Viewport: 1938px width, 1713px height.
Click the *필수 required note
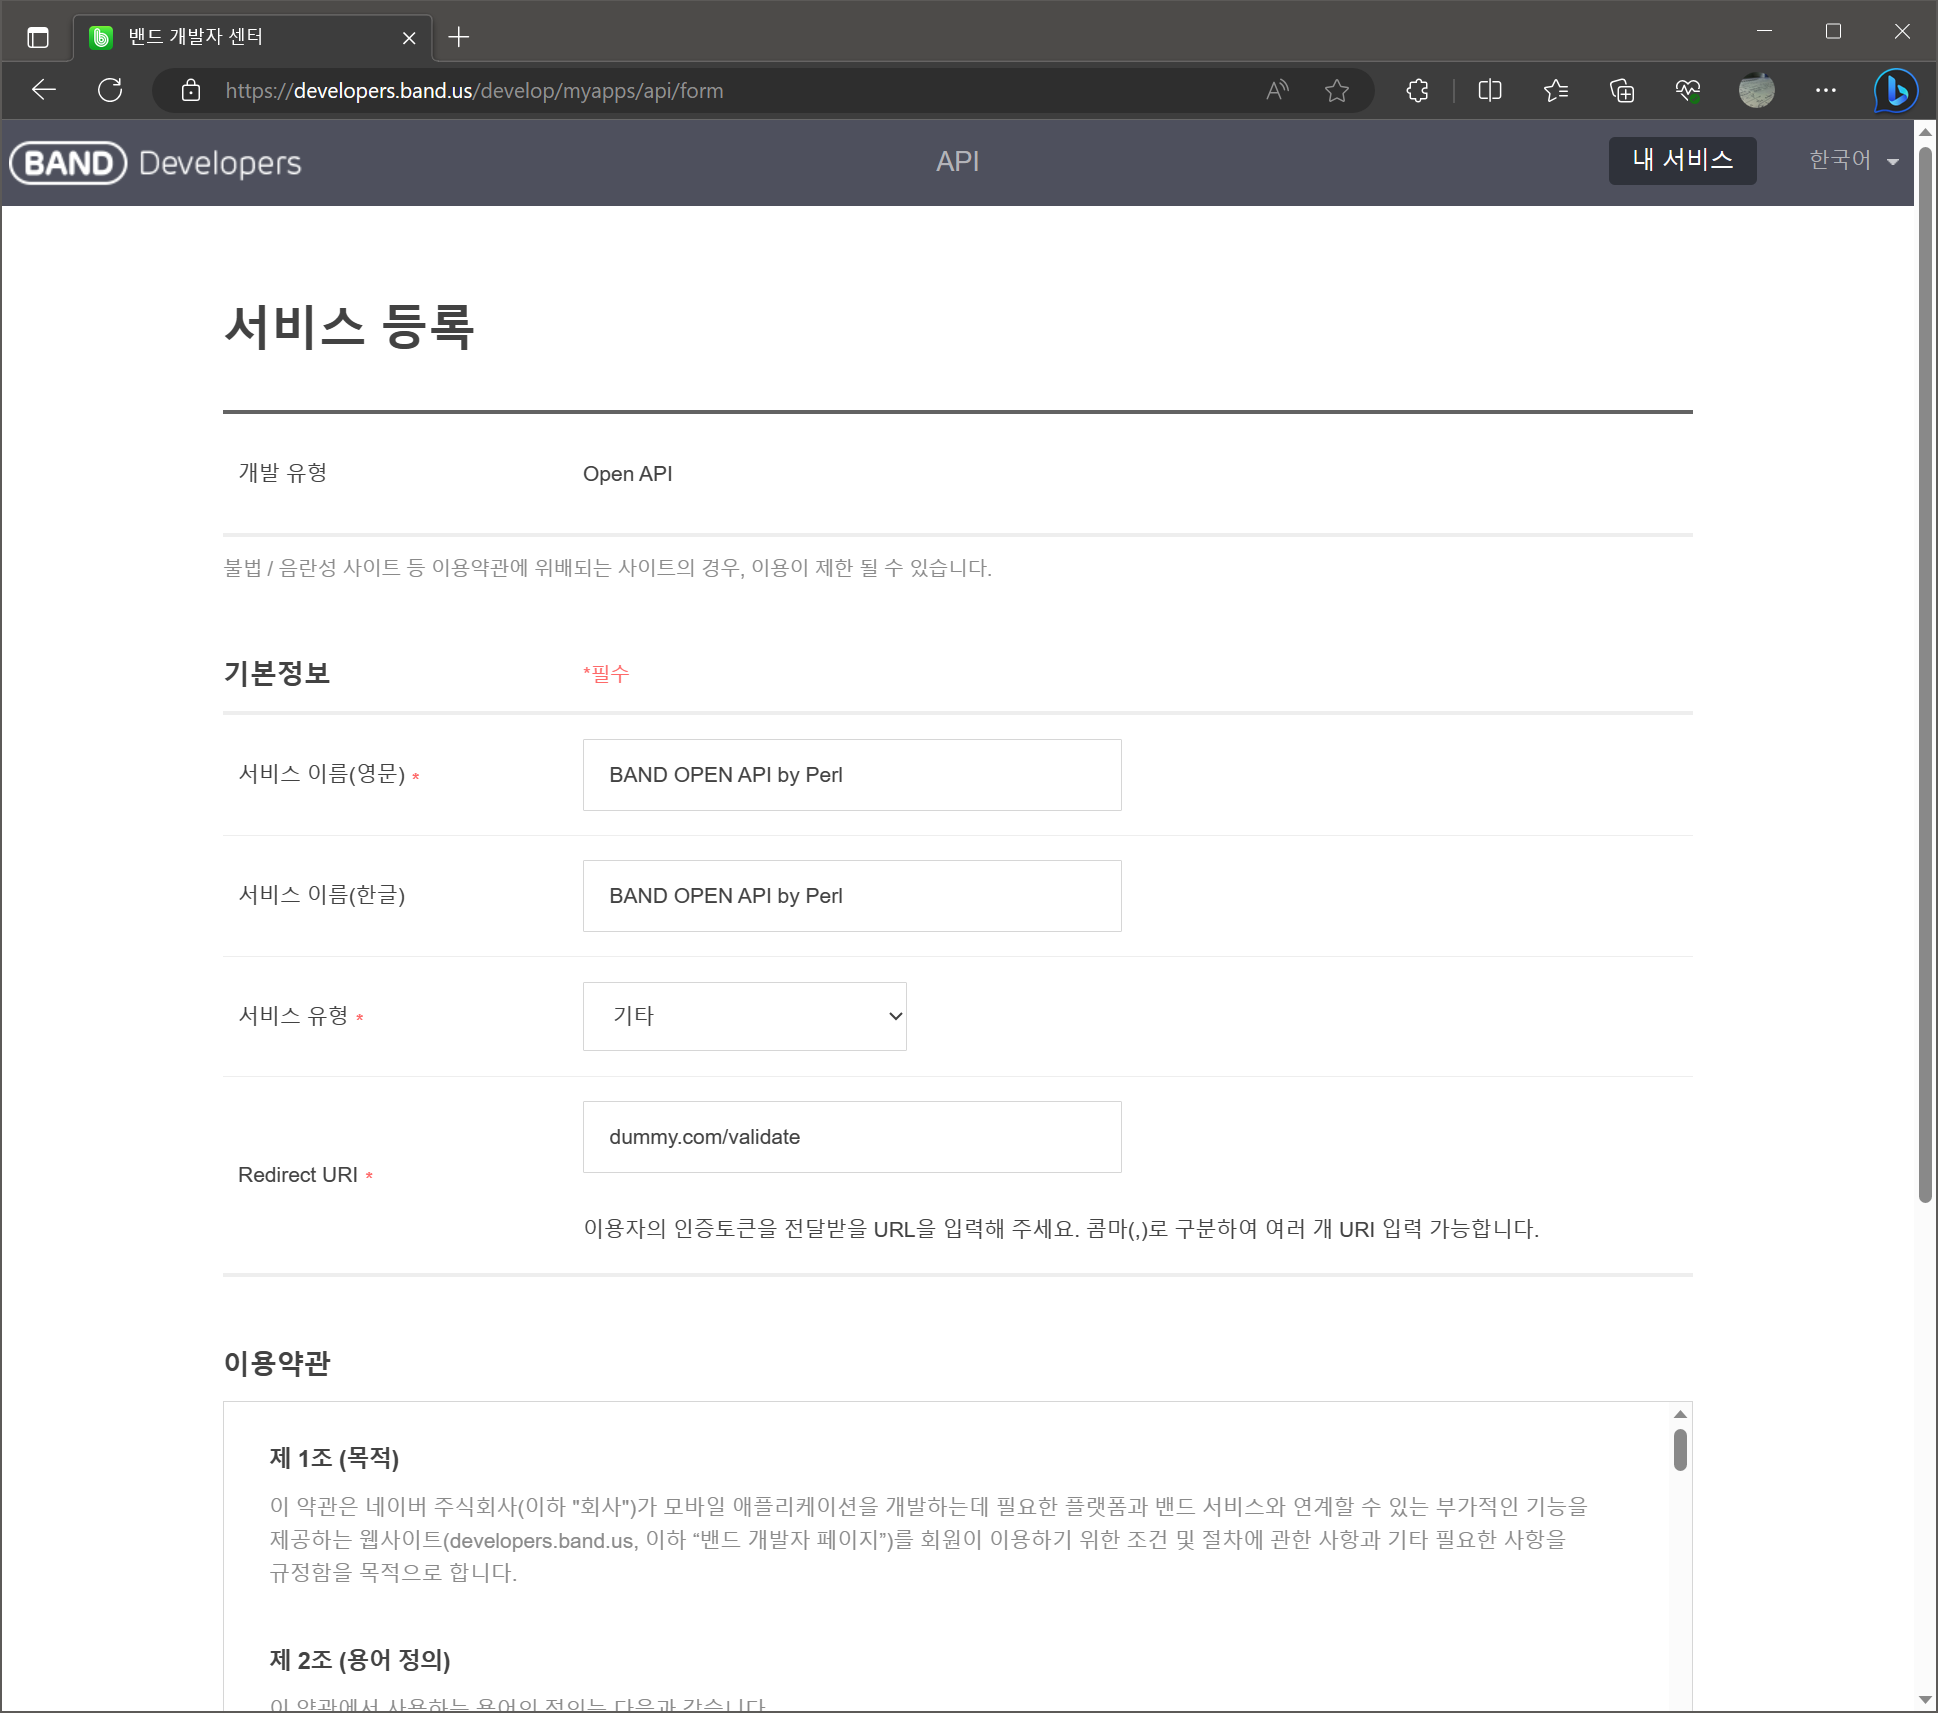[x=606, y=674]
